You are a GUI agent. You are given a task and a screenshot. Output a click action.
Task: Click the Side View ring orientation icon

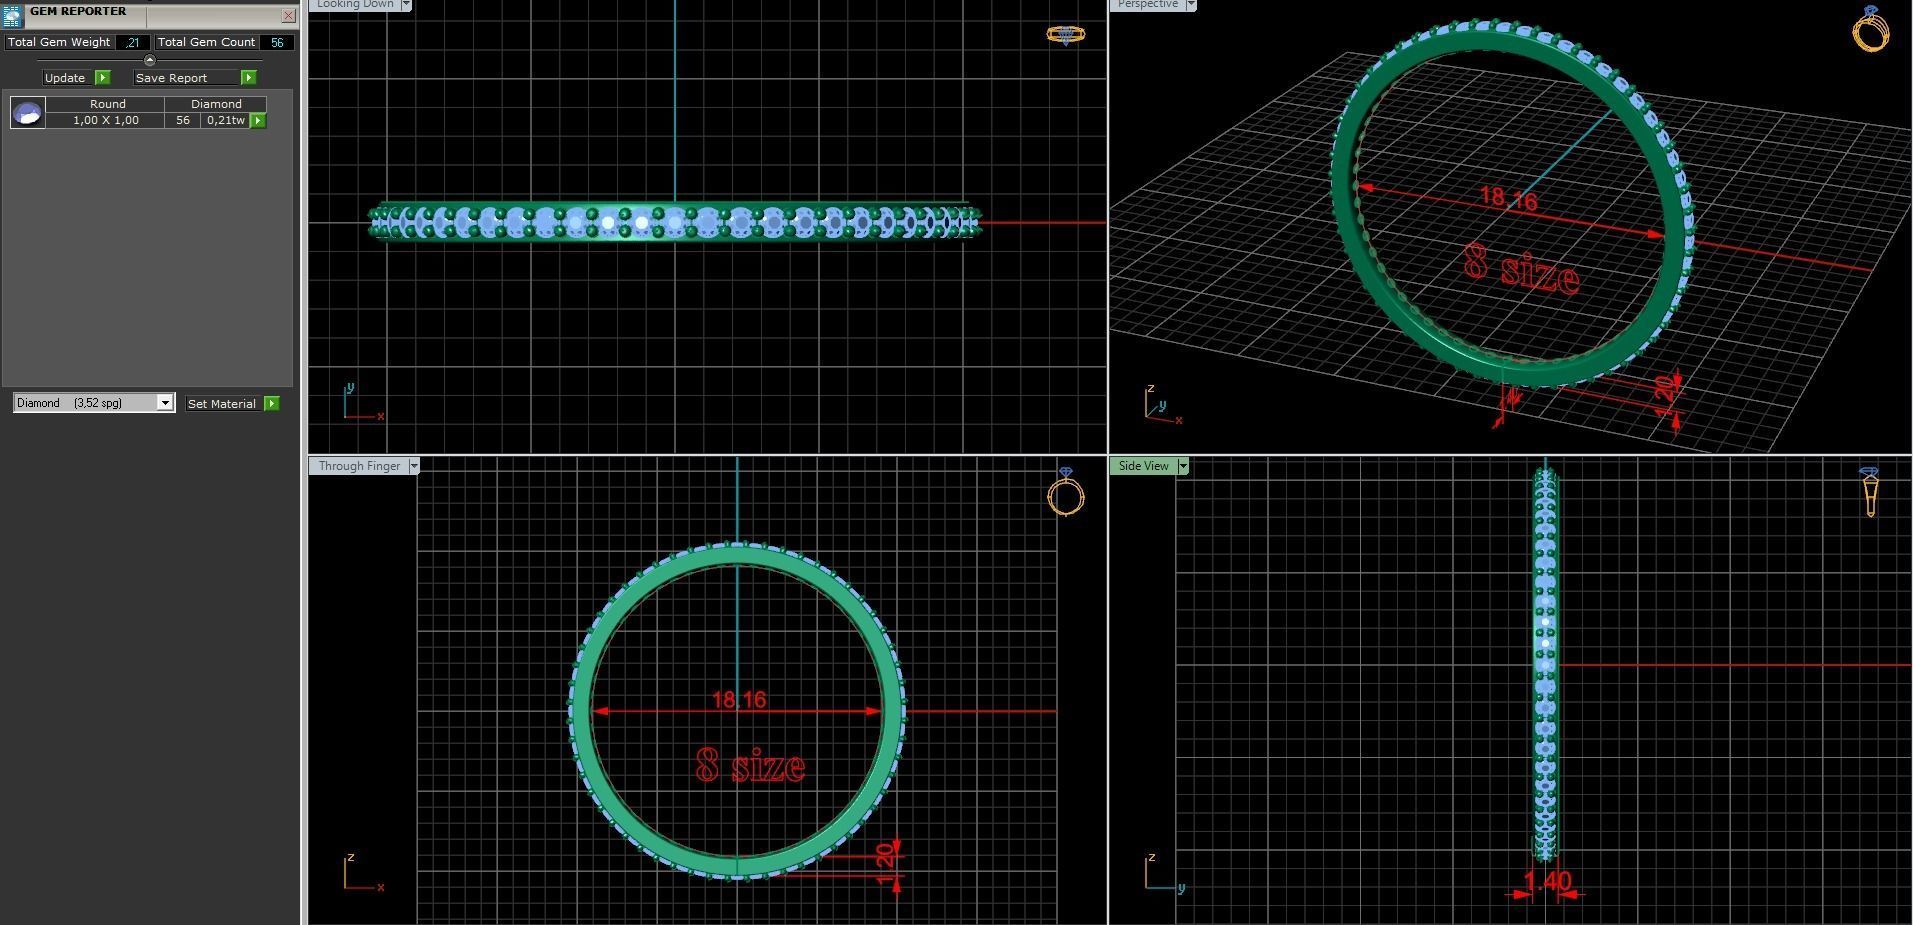click(x=1869, y=492)
